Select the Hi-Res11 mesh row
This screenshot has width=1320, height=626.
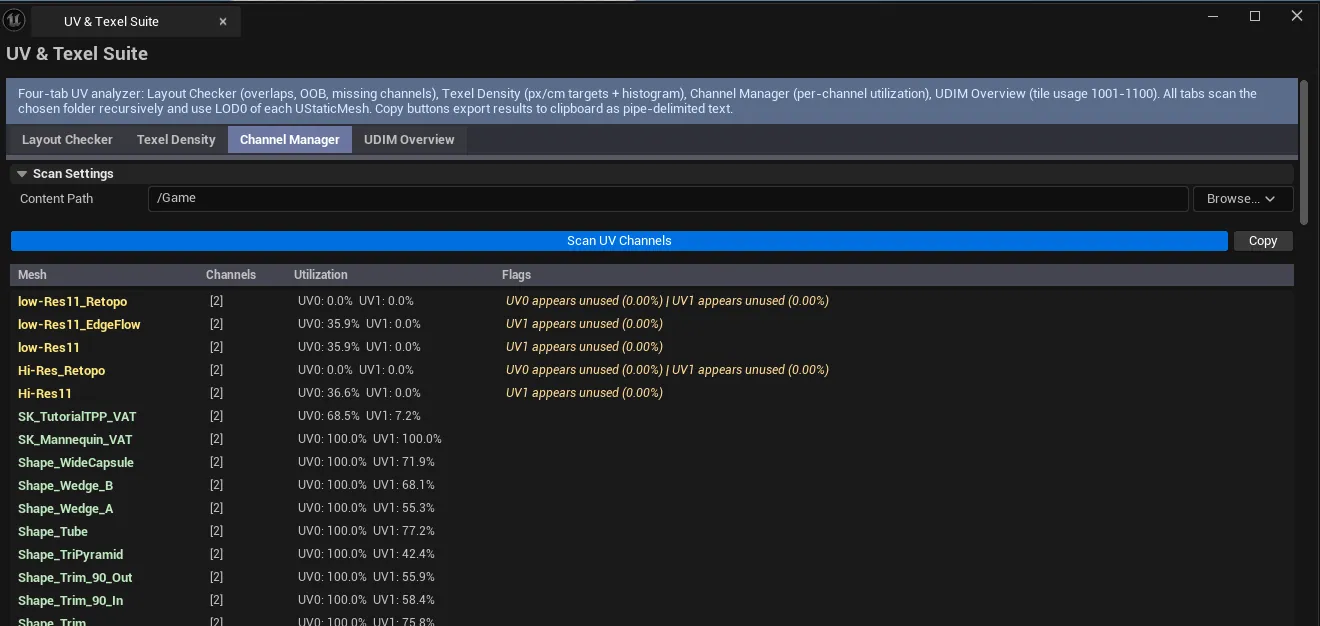click(x=652, y=393)
